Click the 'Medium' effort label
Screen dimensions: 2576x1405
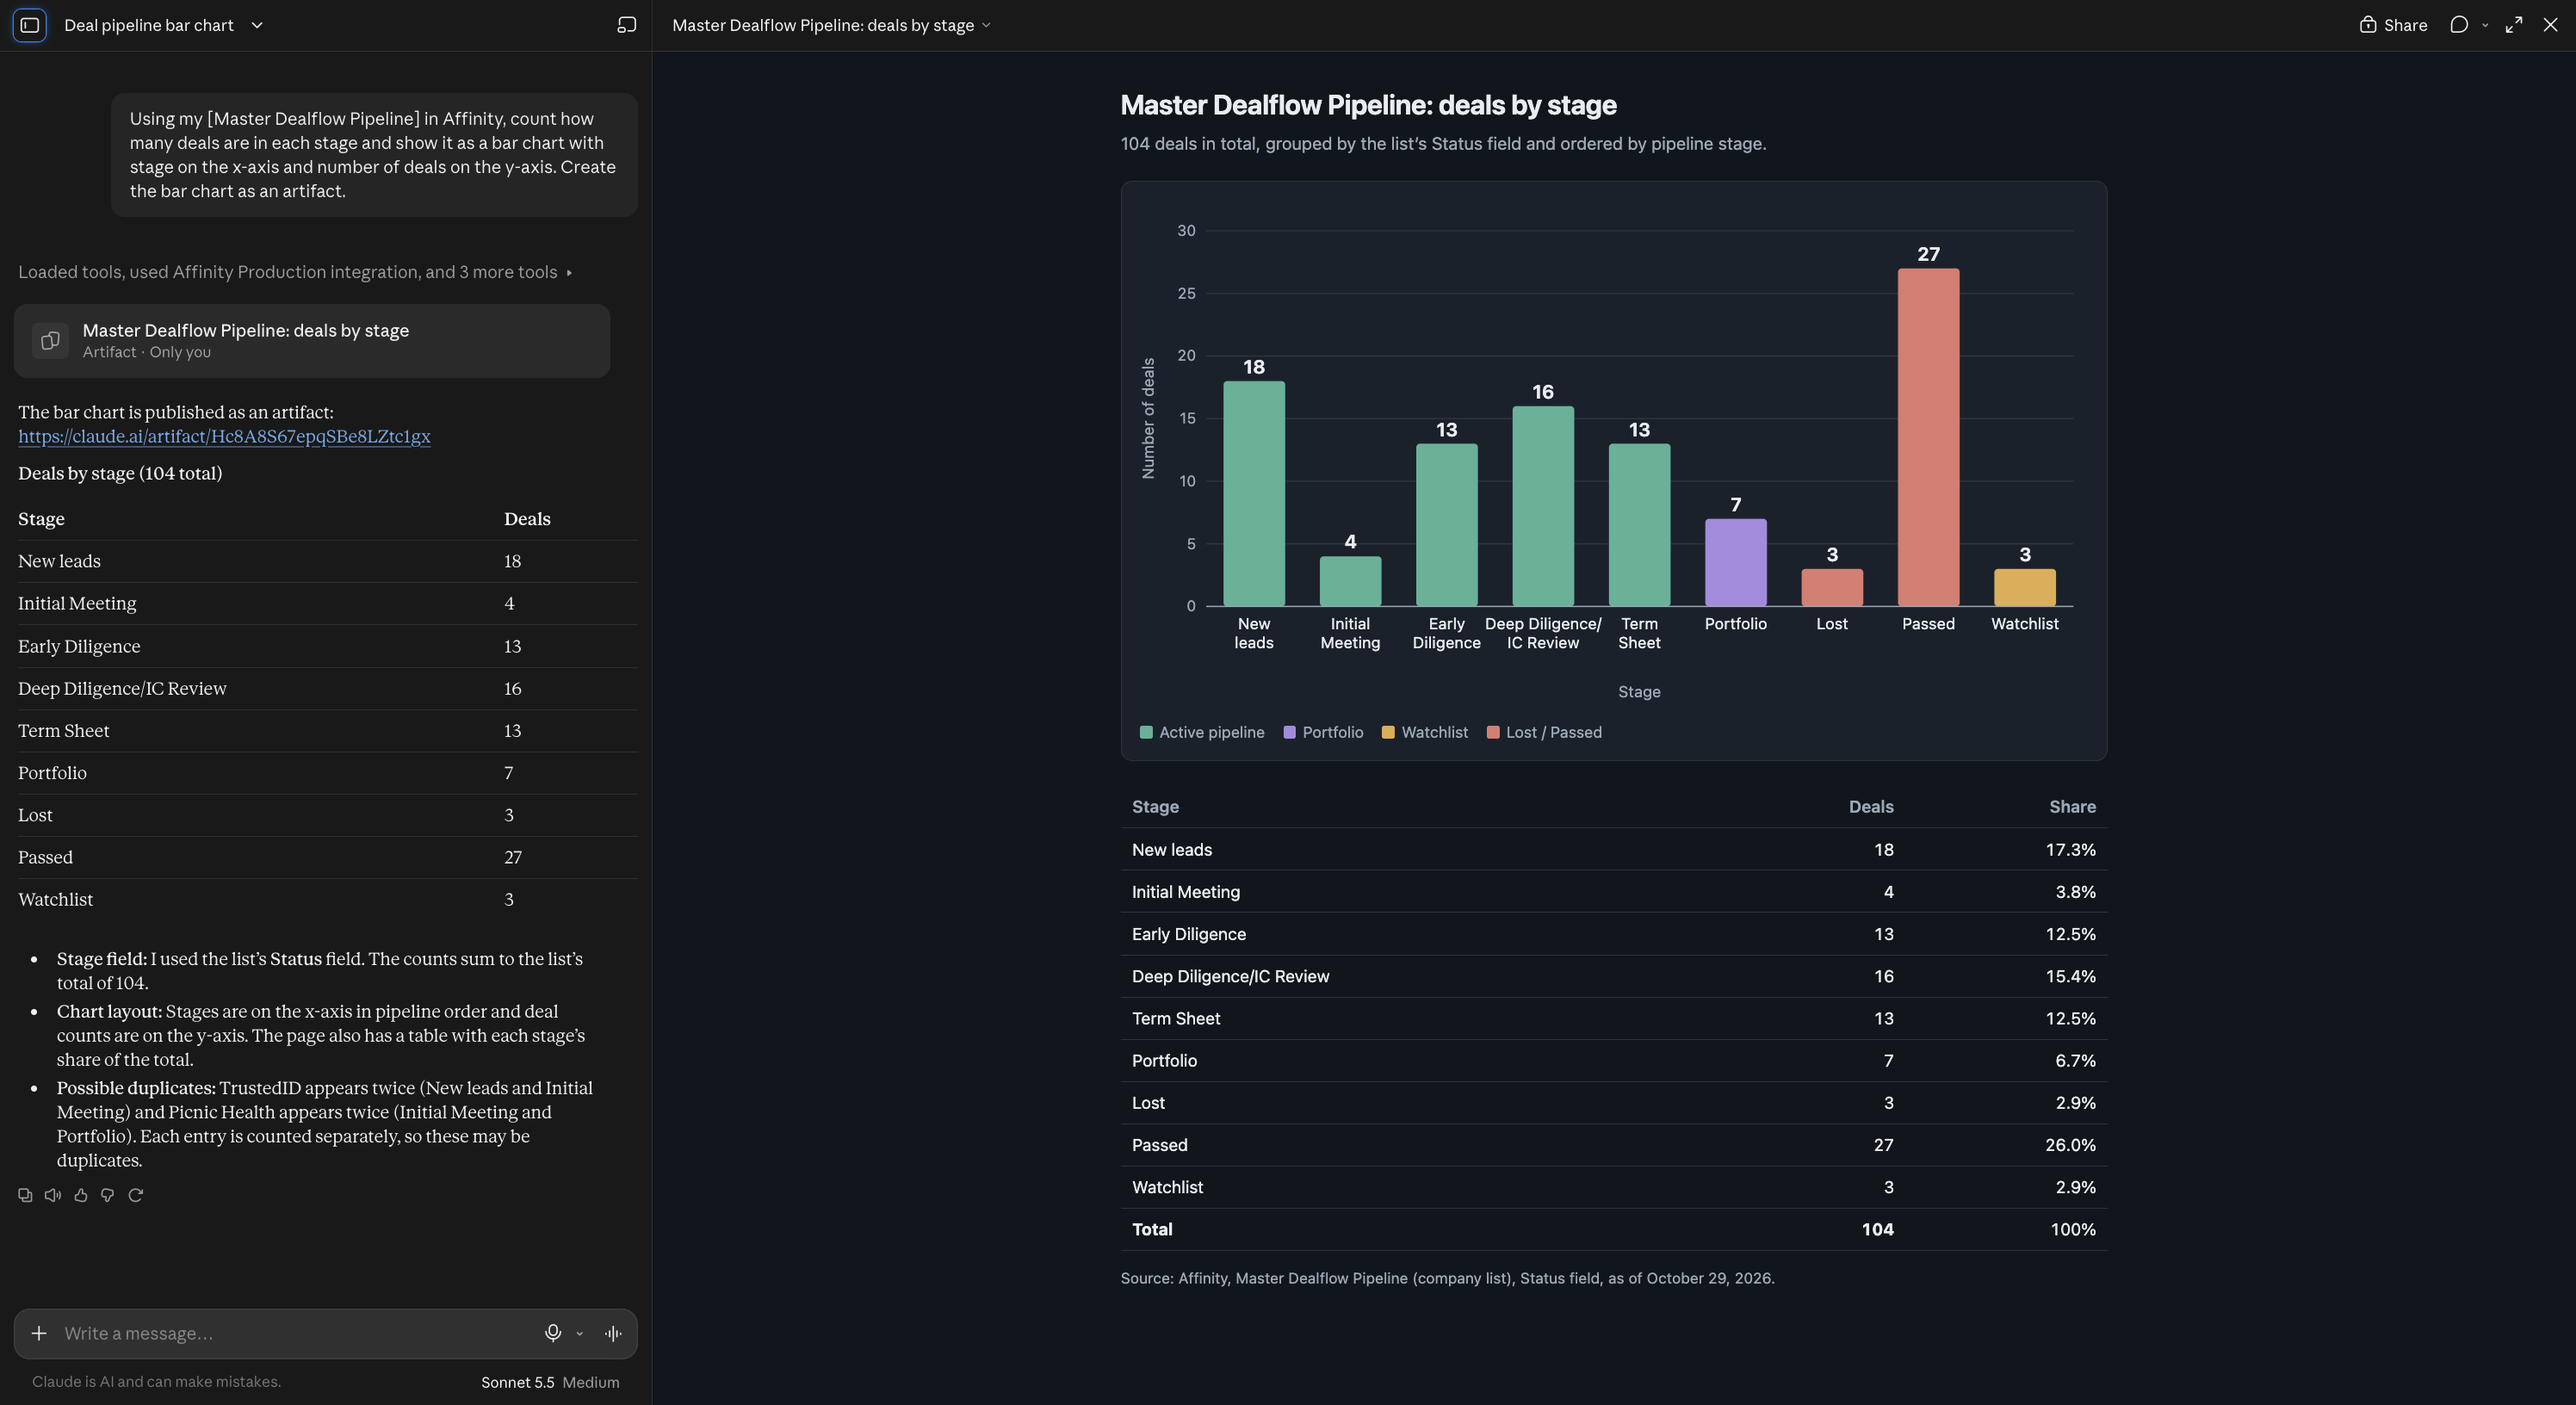point(590,1382)
